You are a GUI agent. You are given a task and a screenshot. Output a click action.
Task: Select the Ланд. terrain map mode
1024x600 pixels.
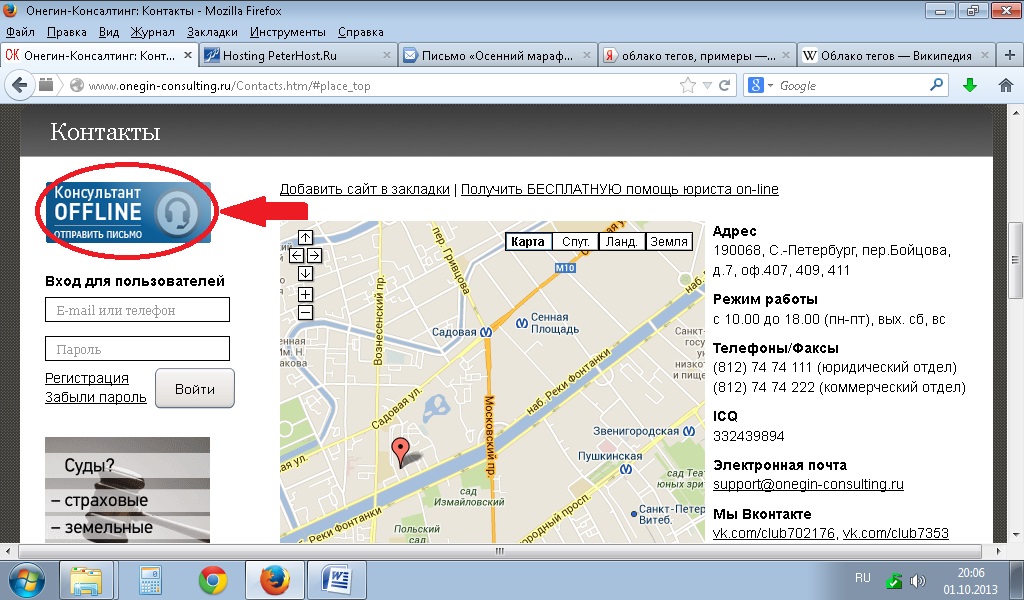(x=622, y=241)
